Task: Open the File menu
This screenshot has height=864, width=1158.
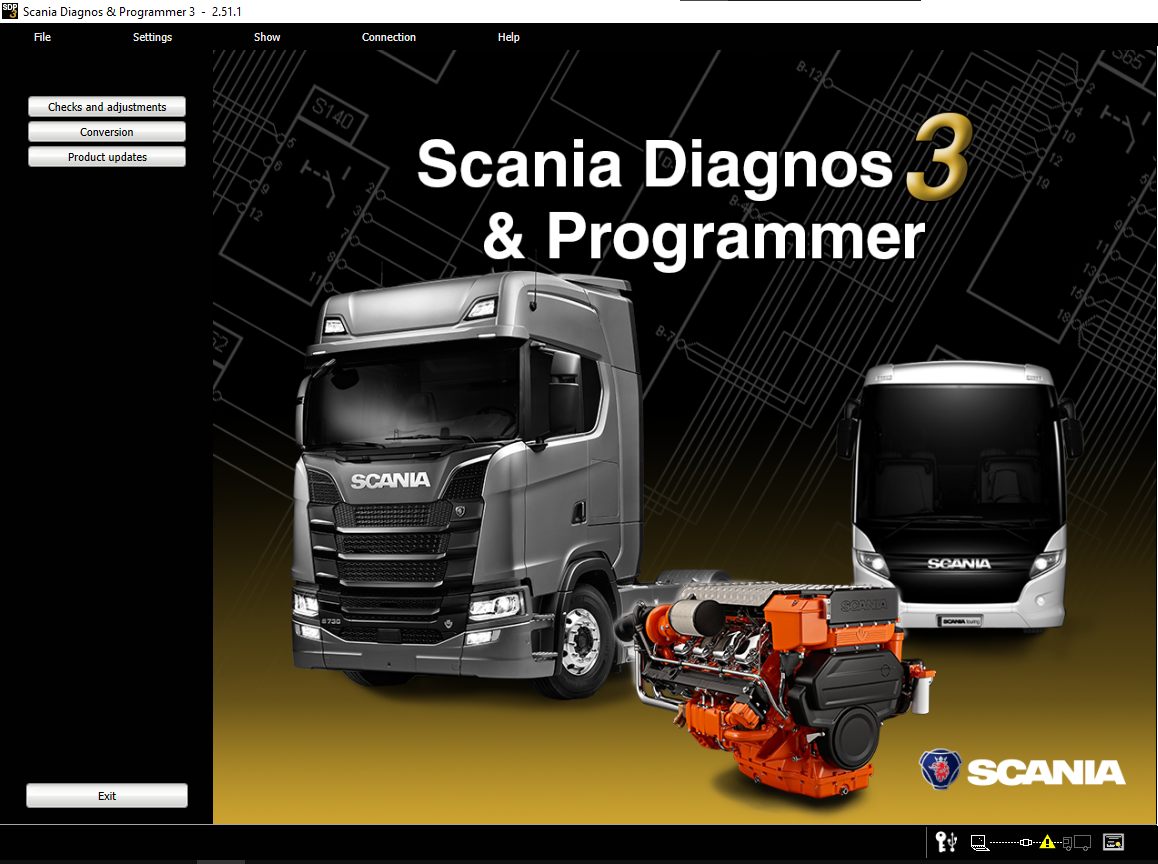Action: [x=42, y=37]
